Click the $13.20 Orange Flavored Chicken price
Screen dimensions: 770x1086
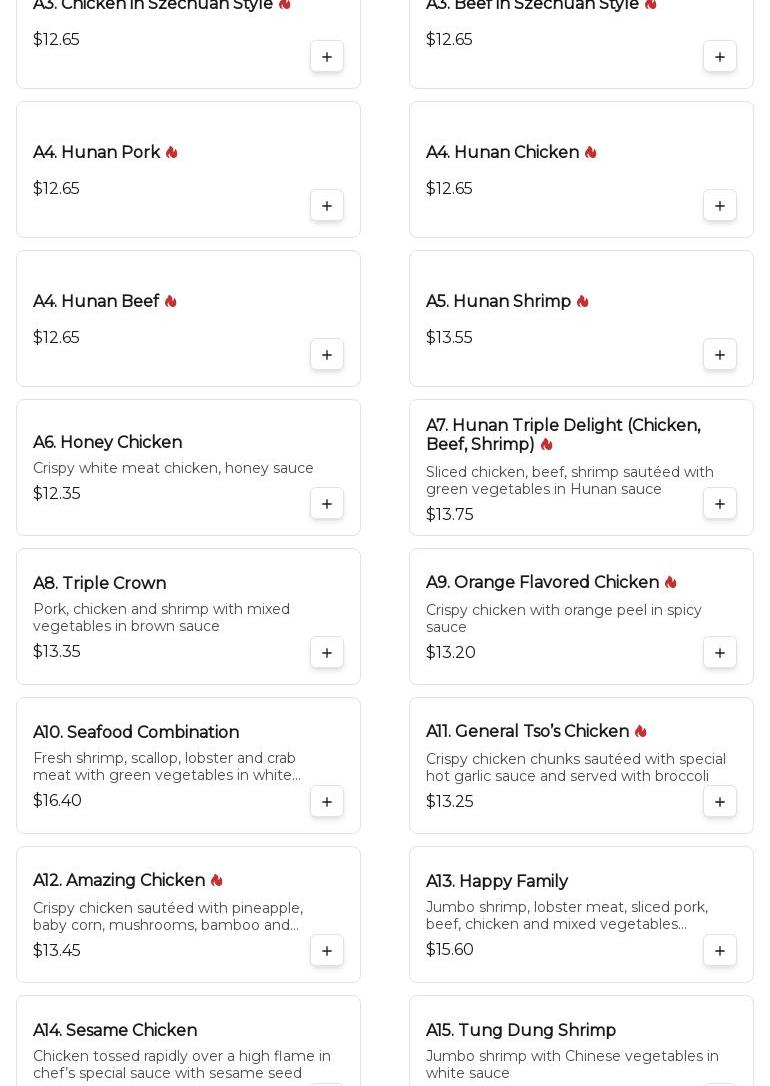click(451, 653)
